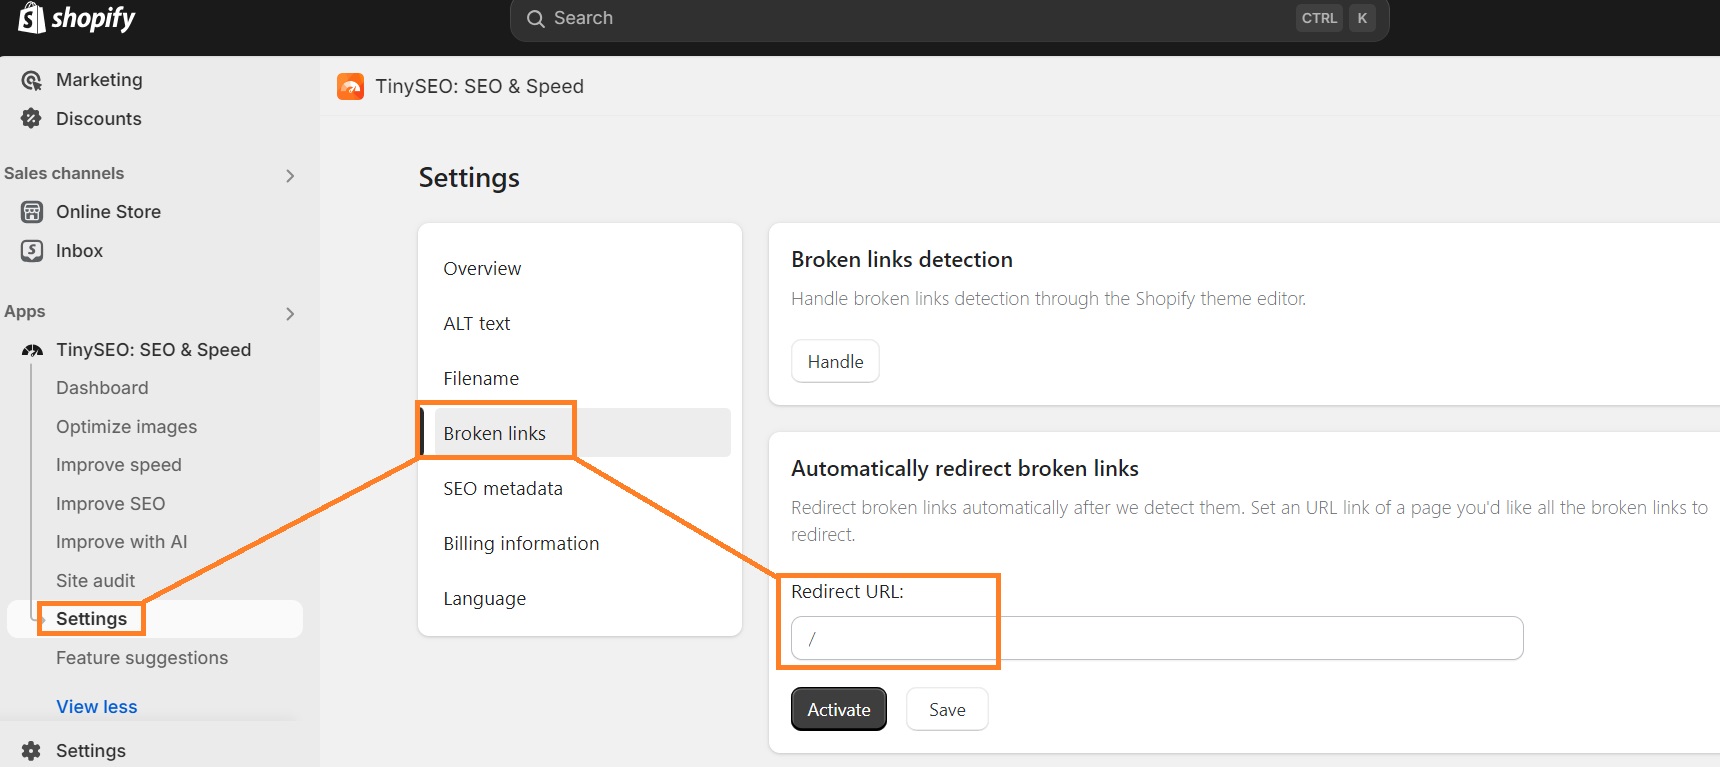The image size is (1720, 767).
Task: Switch to the Broken links tab
Action: (x=495, y=432)
